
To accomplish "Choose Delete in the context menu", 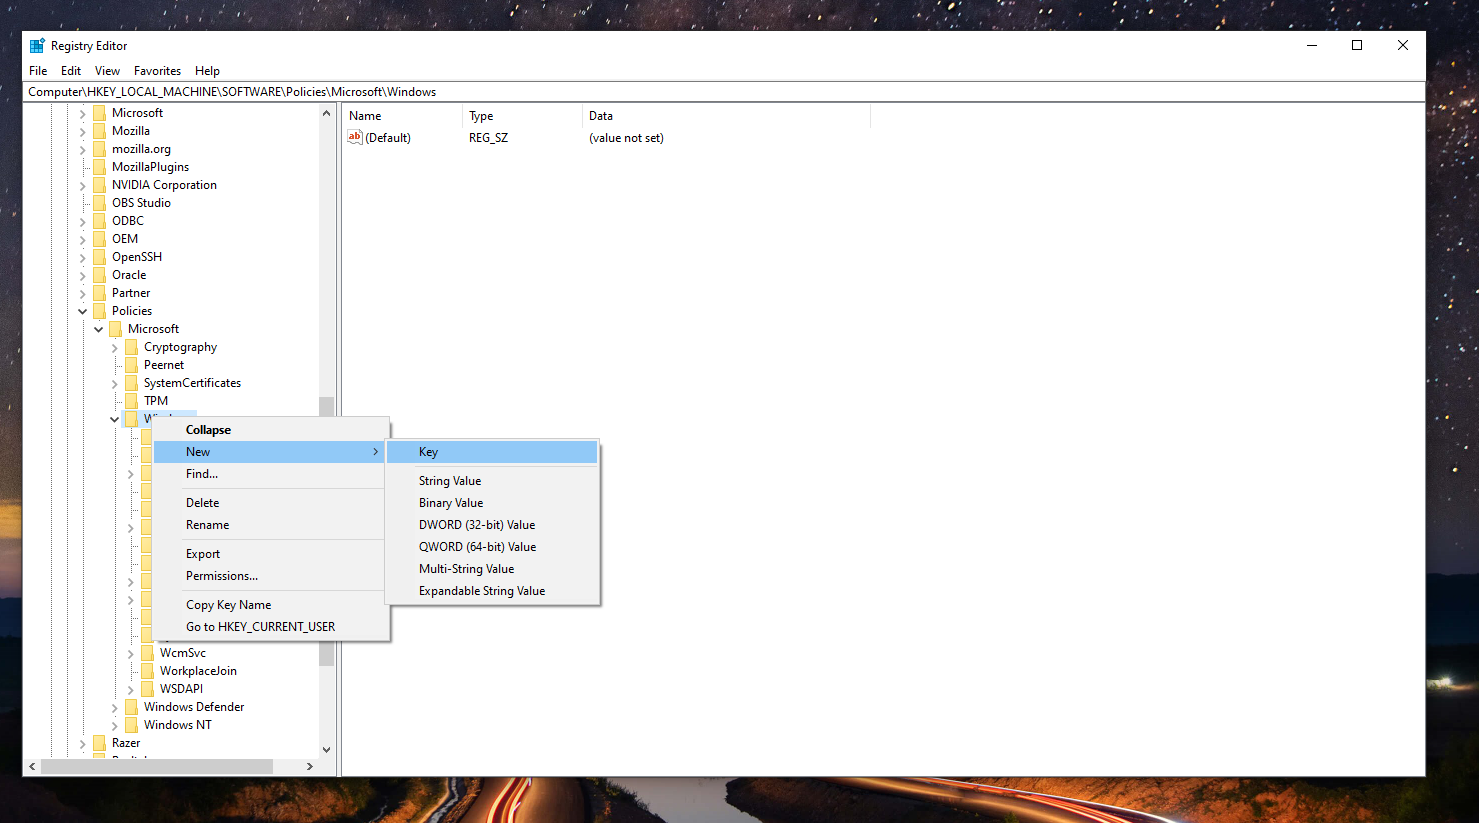I will point(271,503).
